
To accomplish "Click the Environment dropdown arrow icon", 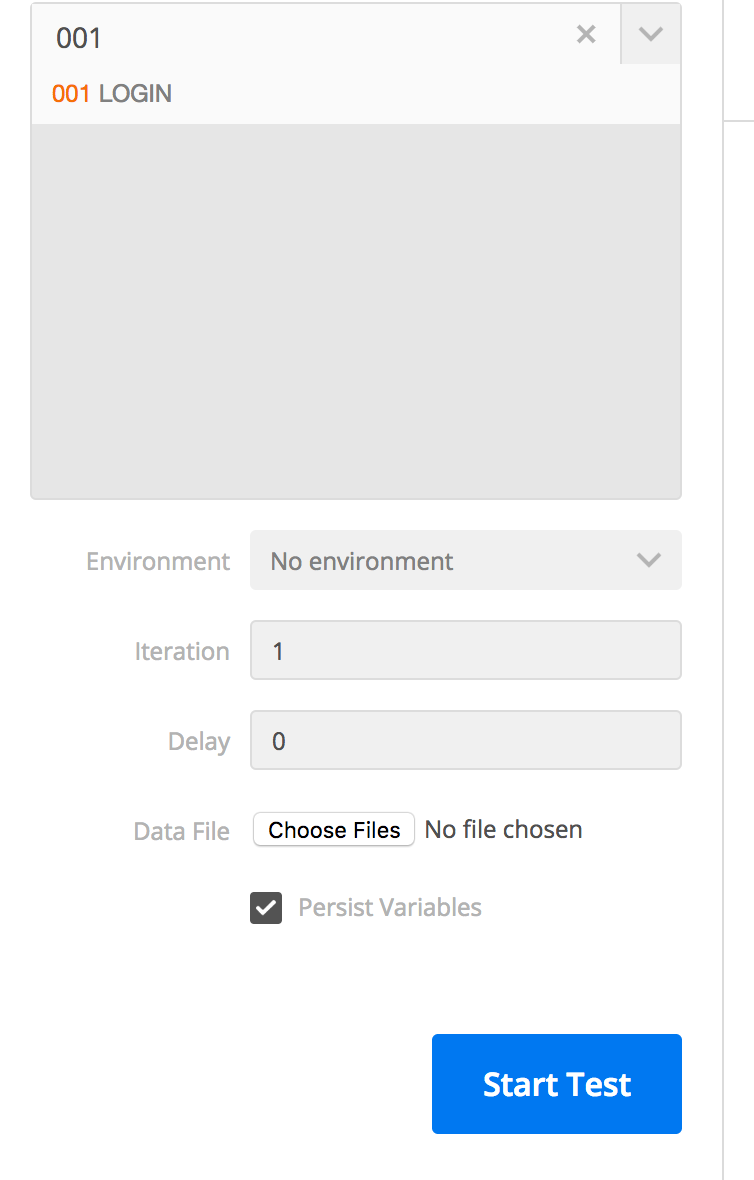I will coord(649,561).
